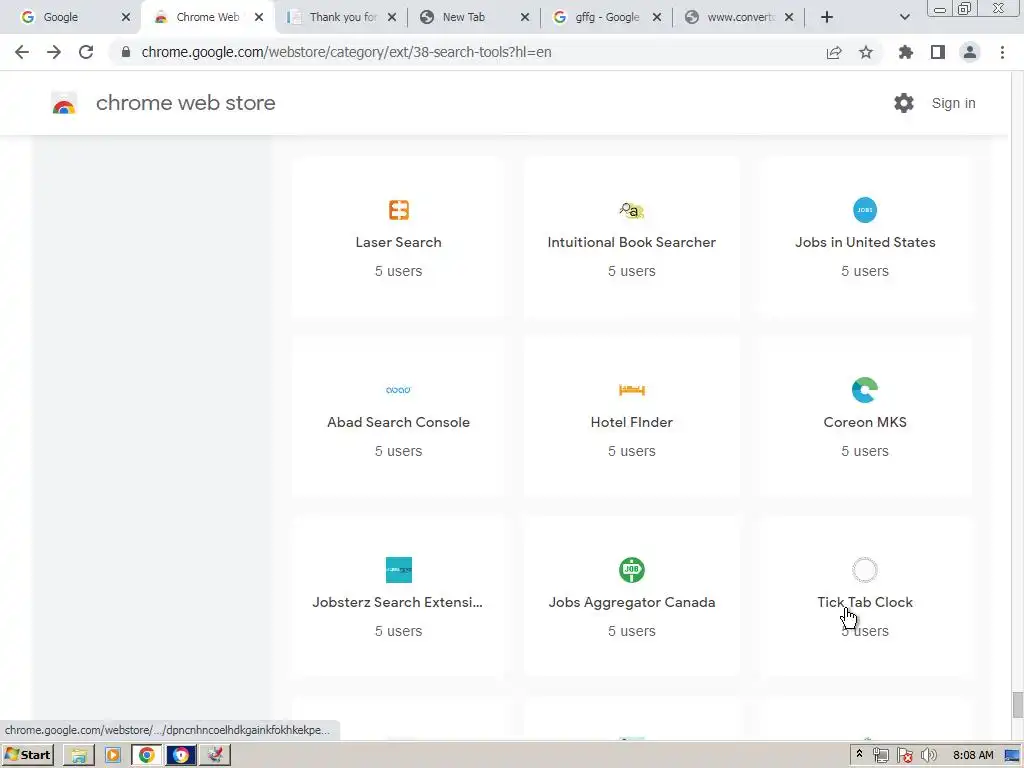Image resolution: width=1024 pixels, height=768 pixels.
Task: Open the Windows Start button
Action: pyautogui.click(x=27, y=755)
